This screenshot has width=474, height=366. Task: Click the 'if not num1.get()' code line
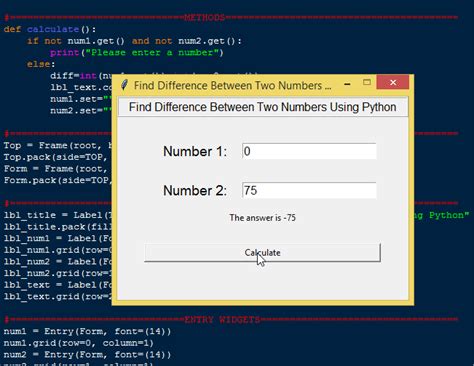point(134,41)
